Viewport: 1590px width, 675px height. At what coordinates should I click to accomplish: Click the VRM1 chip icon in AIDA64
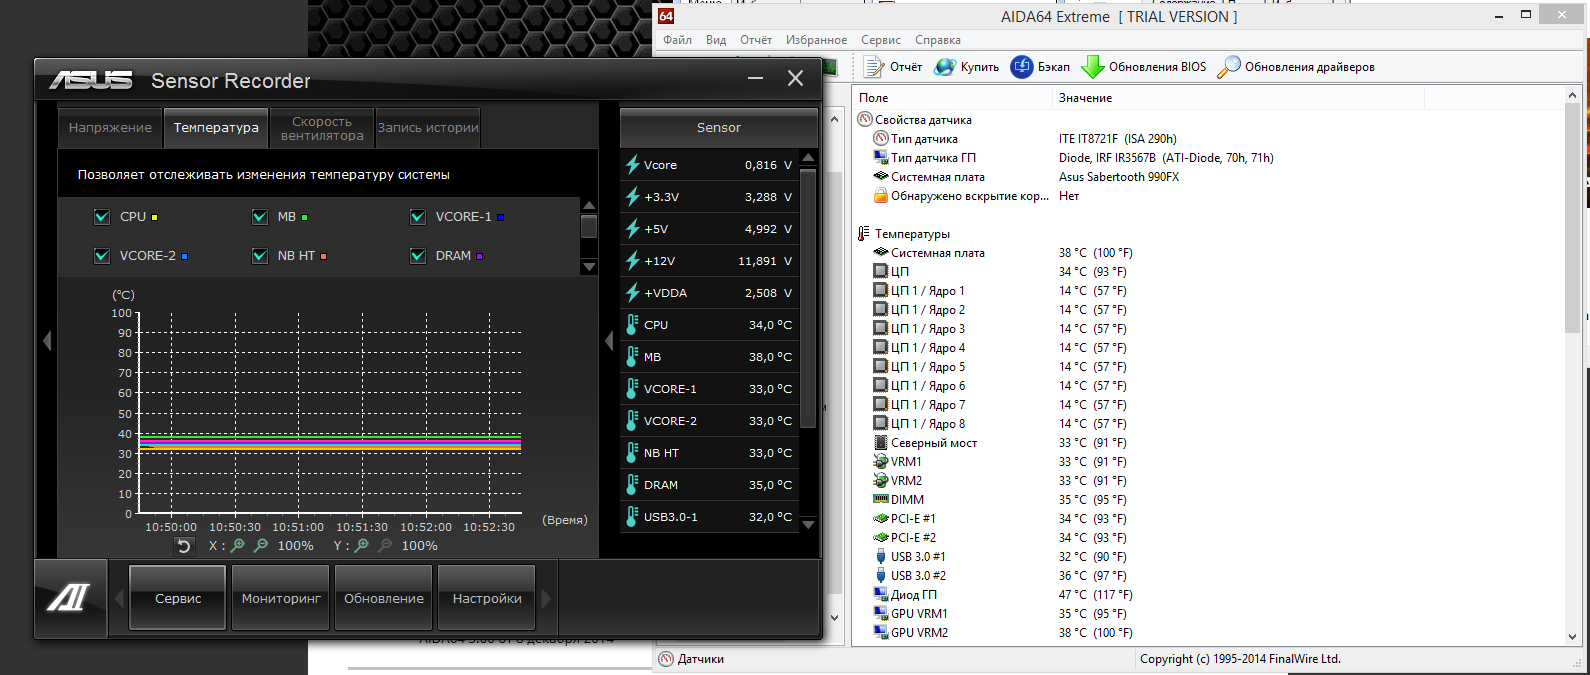(881, 462)
